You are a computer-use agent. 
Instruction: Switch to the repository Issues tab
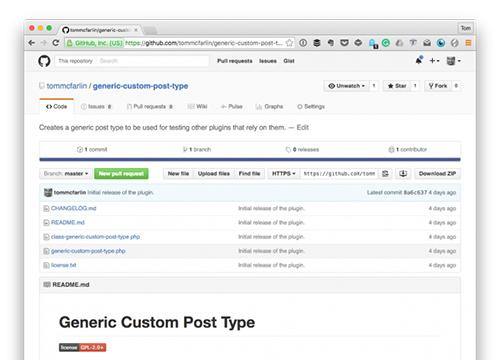[96, 107]
